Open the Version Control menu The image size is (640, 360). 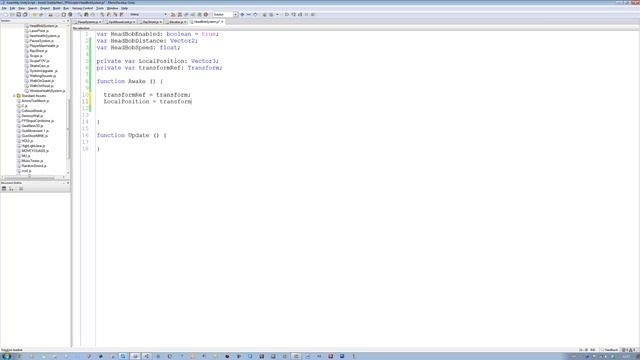pyautogui.click(x=82, y=8)
